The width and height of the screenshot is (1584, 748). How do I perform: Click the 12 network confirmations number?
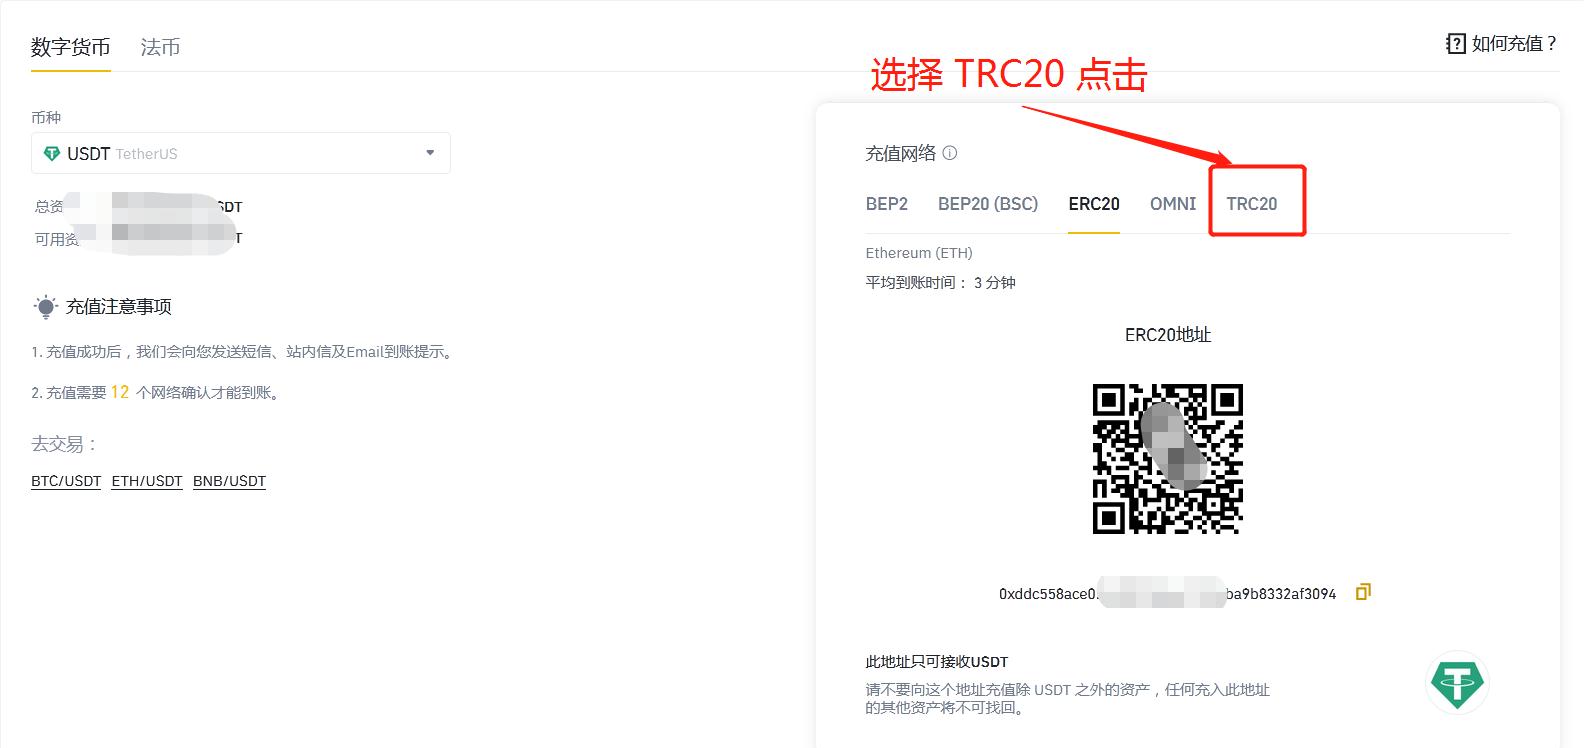120,392
